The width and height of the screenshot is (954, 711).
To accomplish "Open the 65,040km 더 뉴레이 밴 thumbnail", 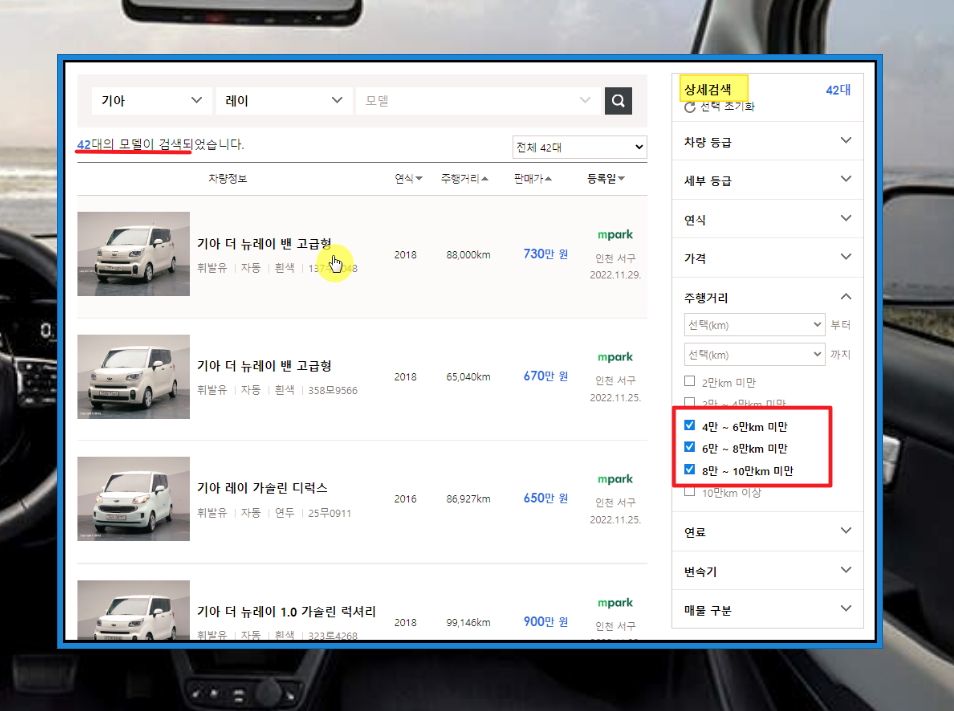I will point(133,376).
